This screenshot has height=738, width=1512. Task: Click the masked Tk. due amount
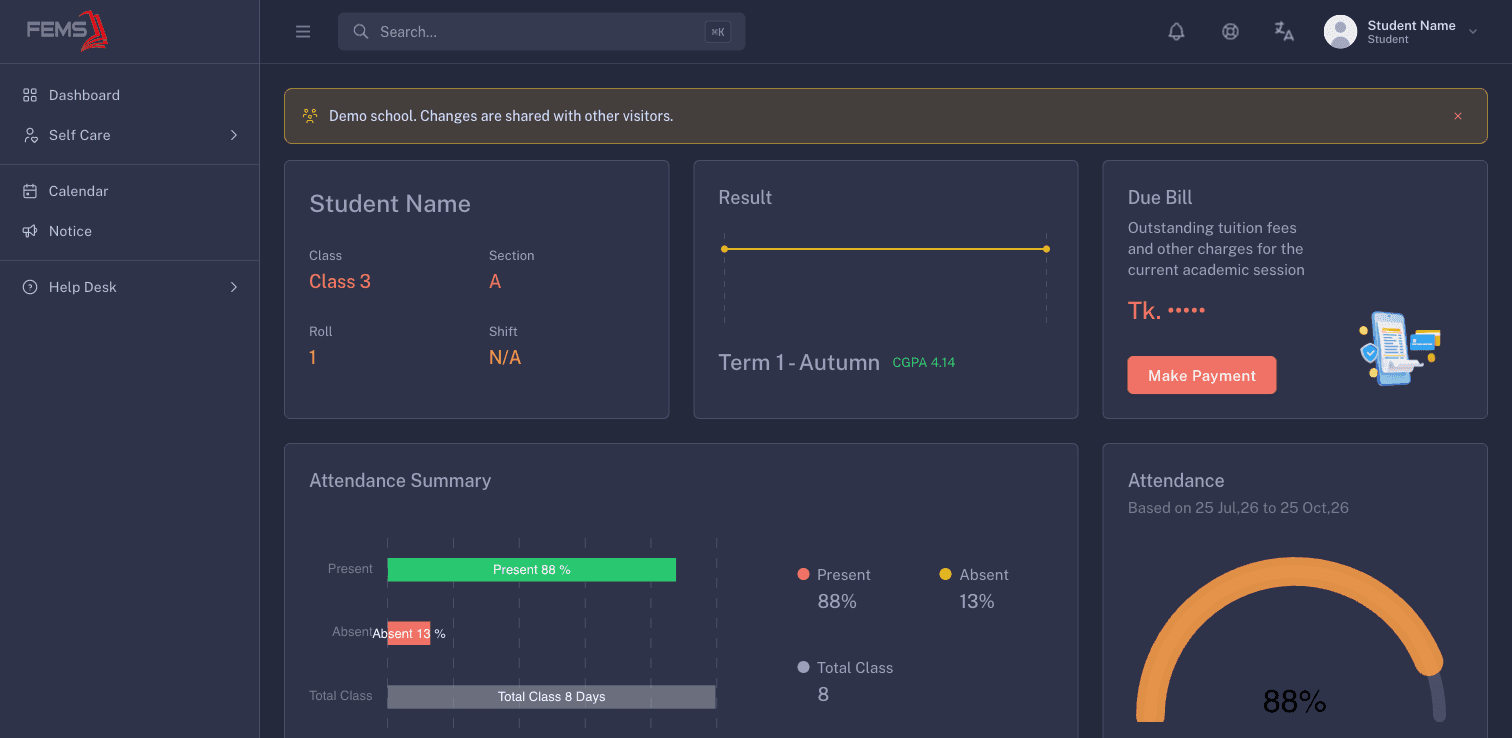[1167, 311]
